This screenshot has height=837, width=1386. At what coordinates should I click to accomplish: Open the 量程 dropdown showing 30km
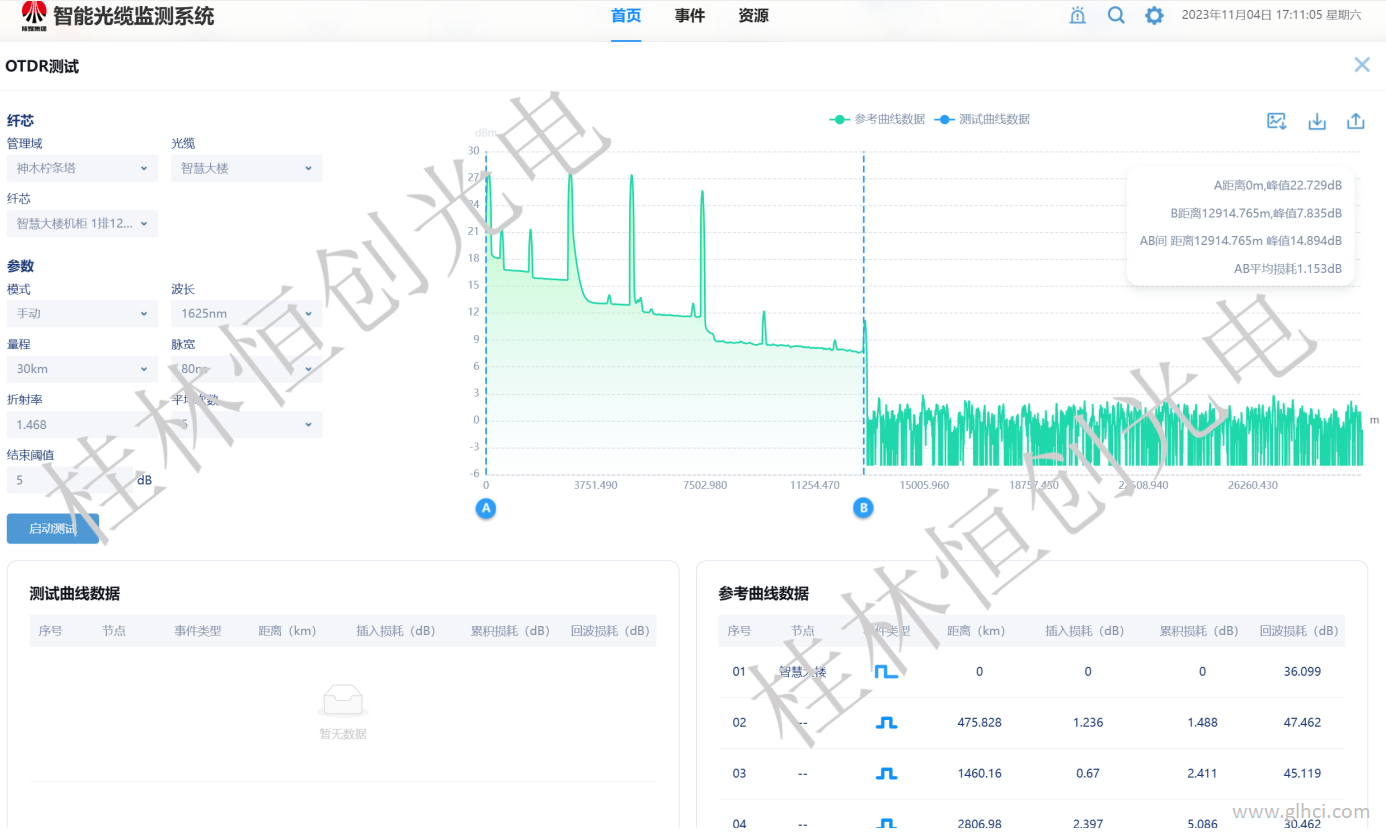(x=82, y=369)
